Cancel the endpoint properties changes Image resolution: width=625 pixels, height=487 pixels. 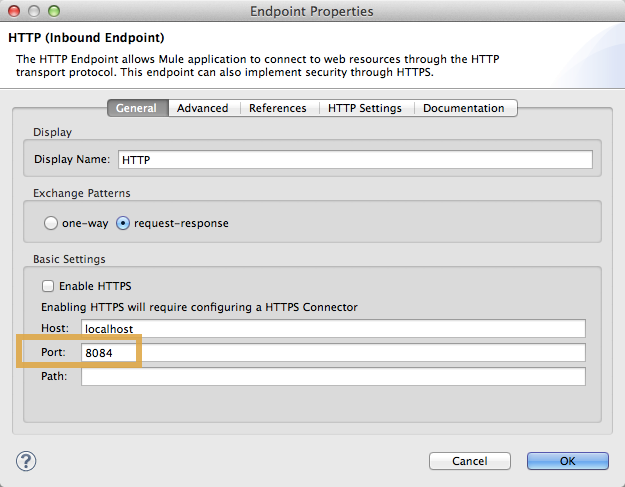pyautogui.click(x=469, y=461)
